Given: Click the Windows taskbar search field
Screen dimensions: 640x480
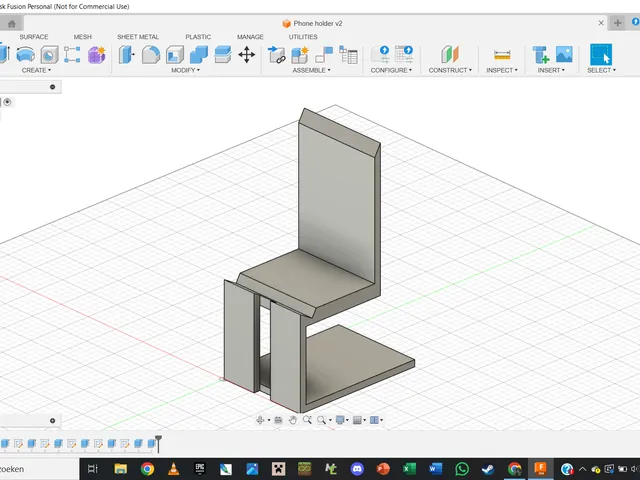Looking at the screenshot, I should pyautogui.click(x=39, y=469).
